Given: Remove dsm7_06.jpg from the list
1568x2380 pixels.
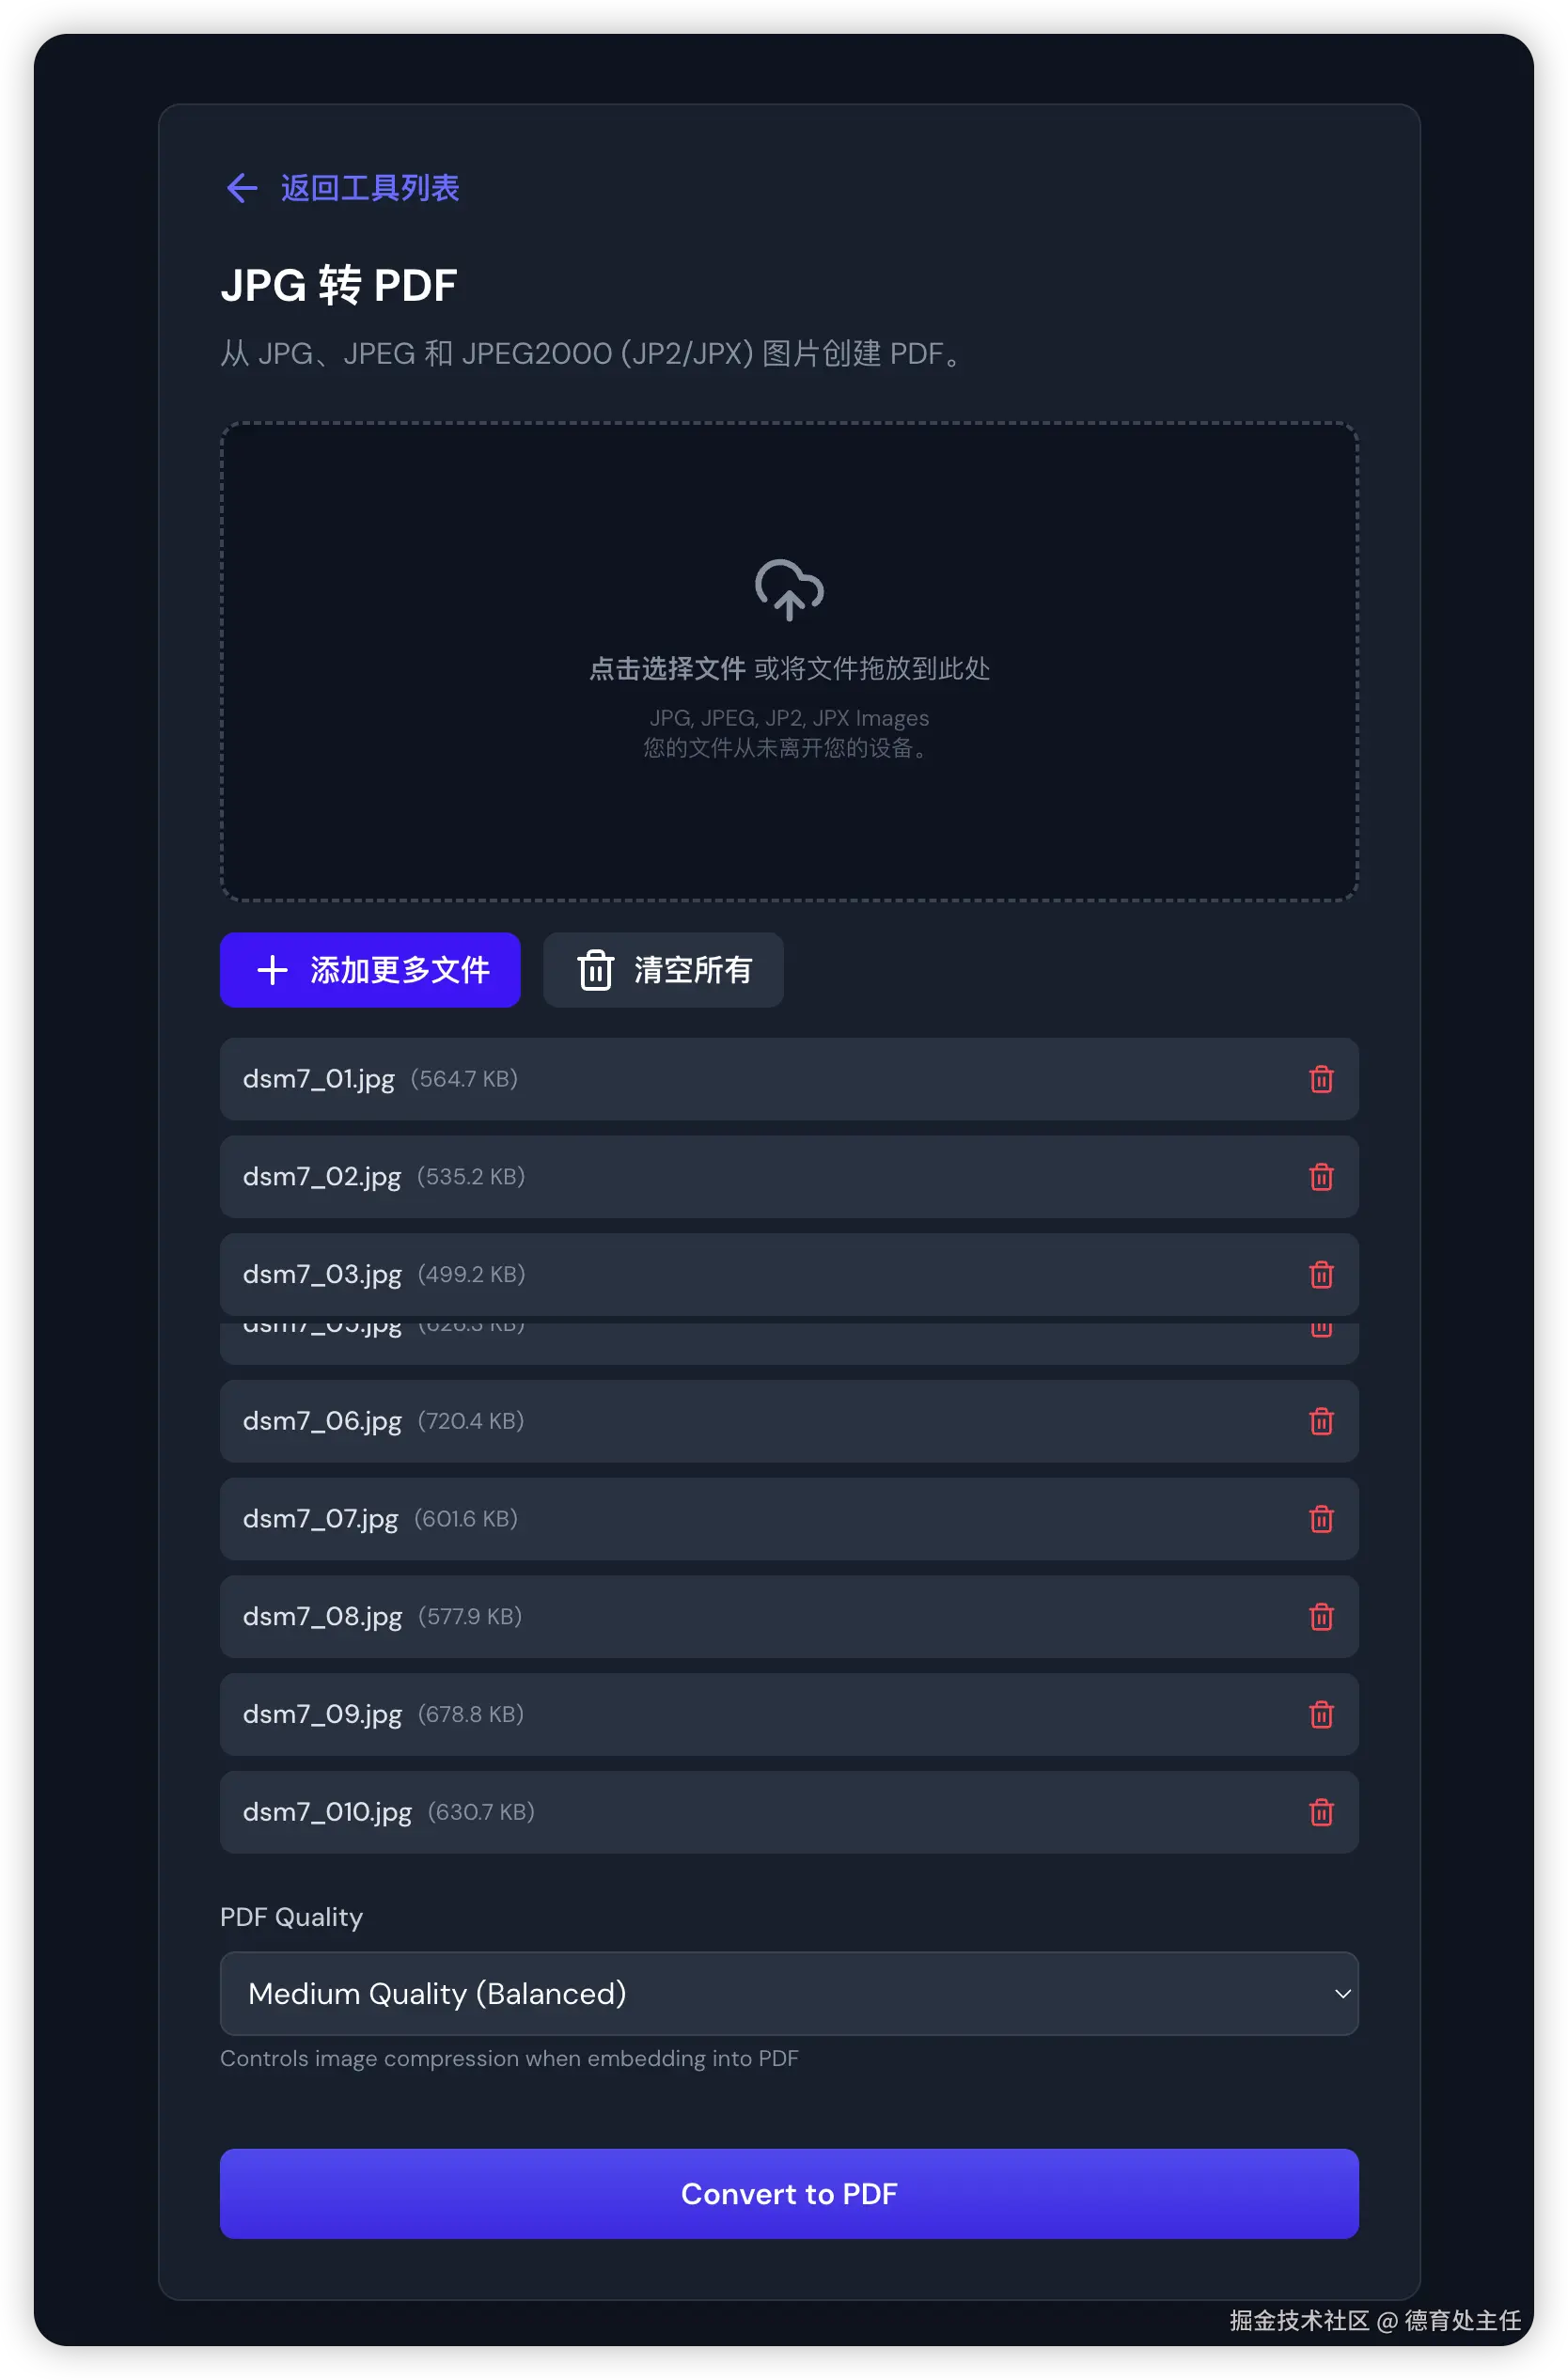Looking at the screenshot, I should pos(1321,1421).
